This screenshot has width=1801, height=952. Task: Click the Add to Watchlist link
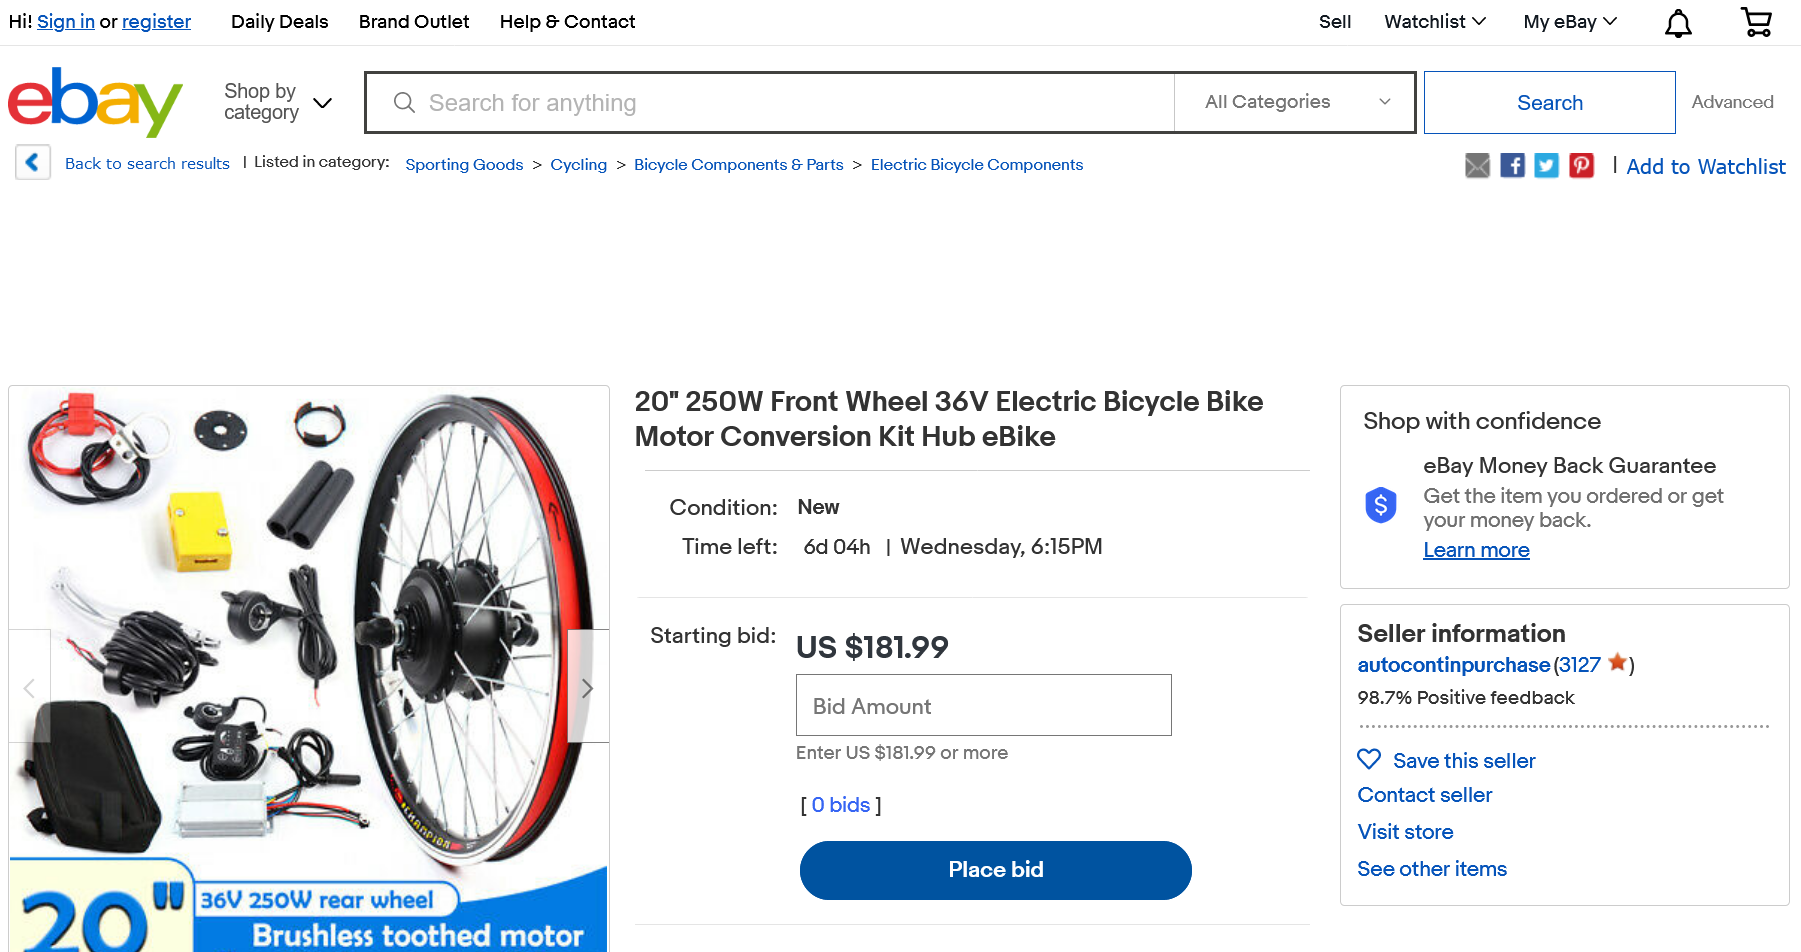click(1705, 167)
